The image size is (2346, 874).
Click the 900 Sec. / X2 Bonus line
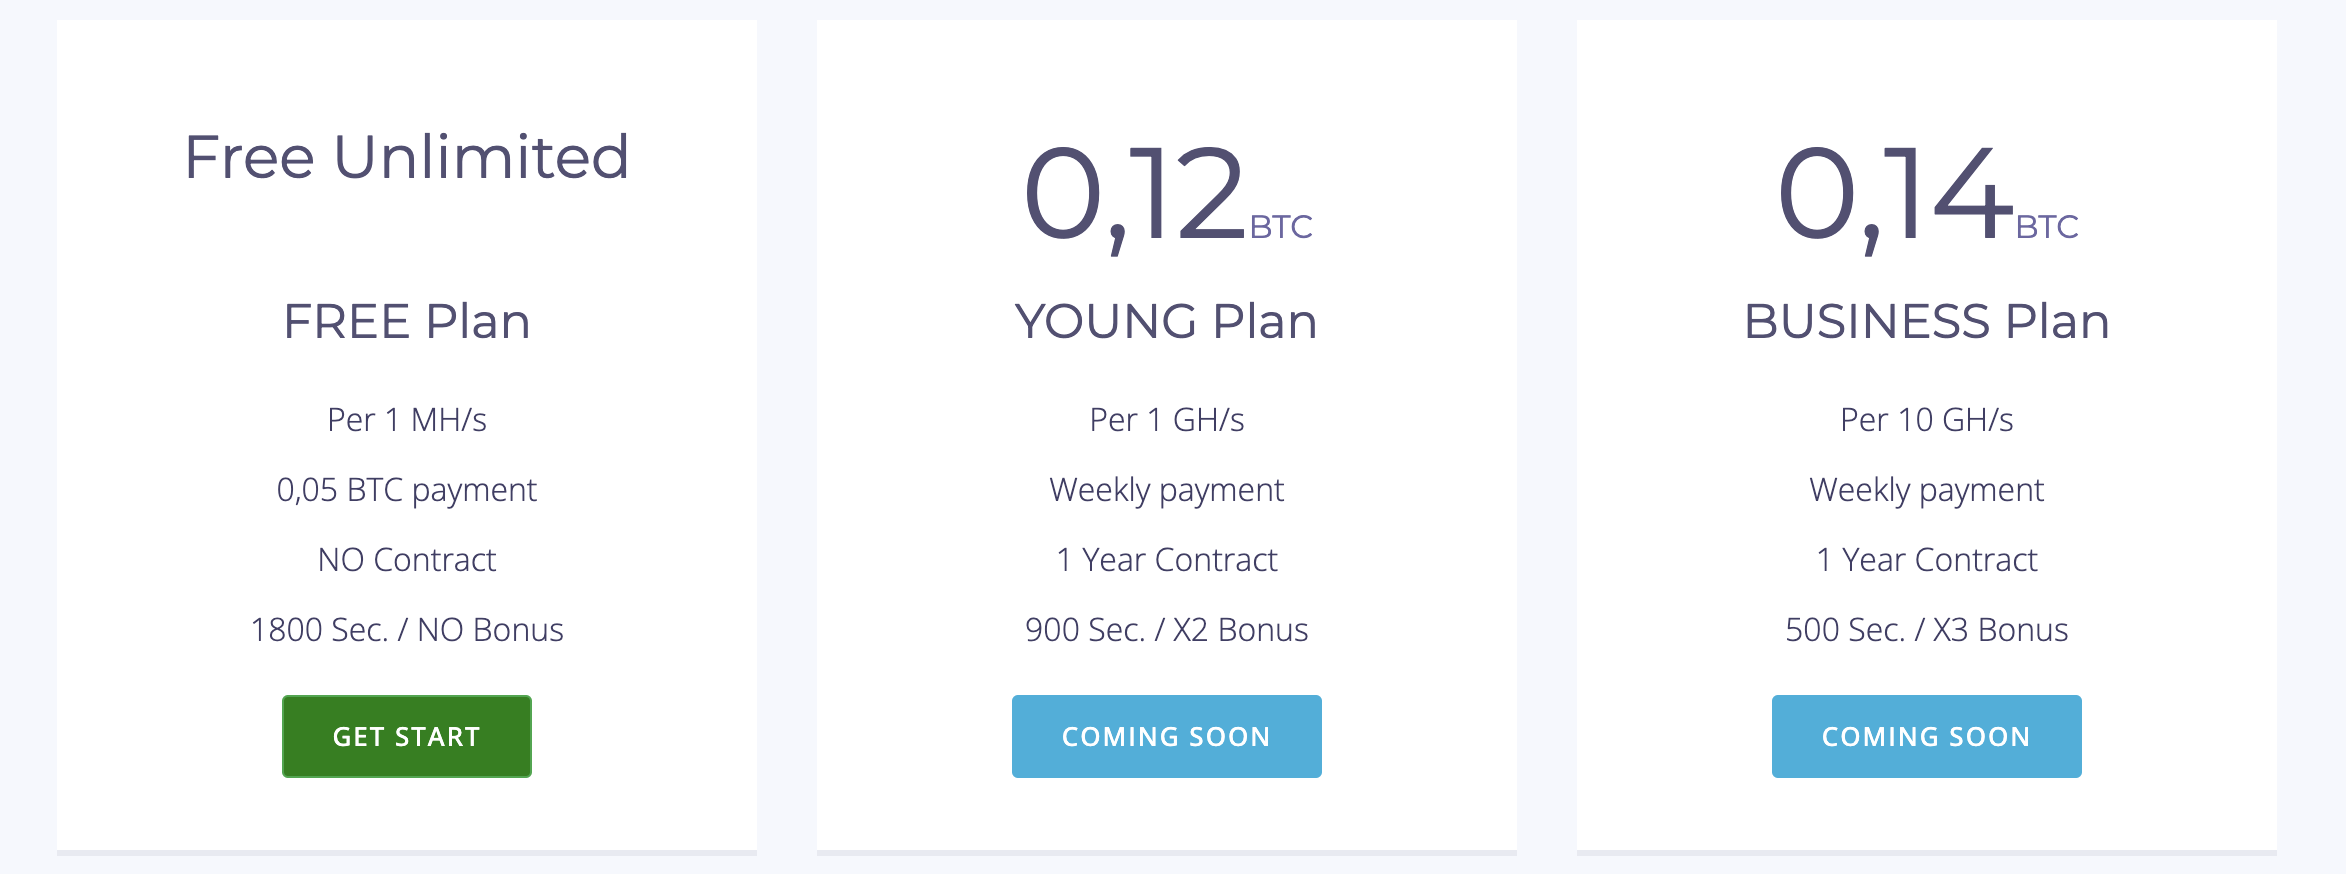[x=1166, y=630]
